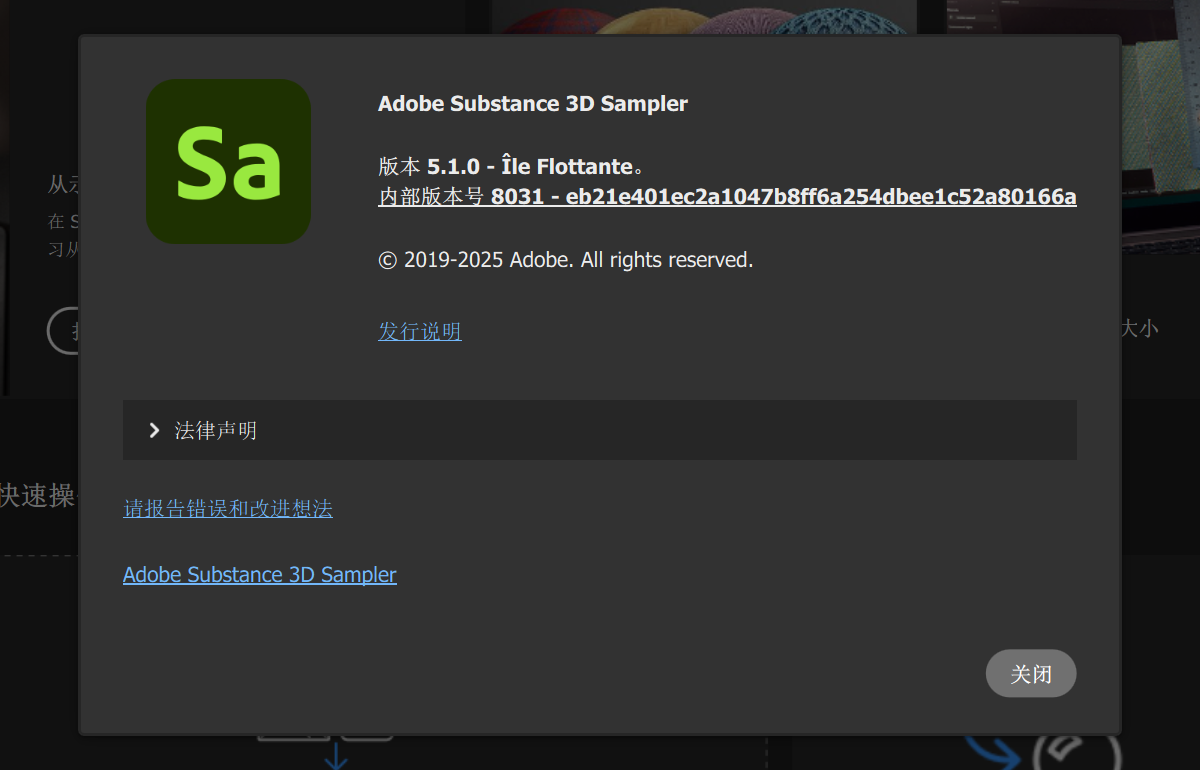Click the 内部版本号 8031 build hash link
This screenshot has height=770, width=1200.
click(727, 196)
